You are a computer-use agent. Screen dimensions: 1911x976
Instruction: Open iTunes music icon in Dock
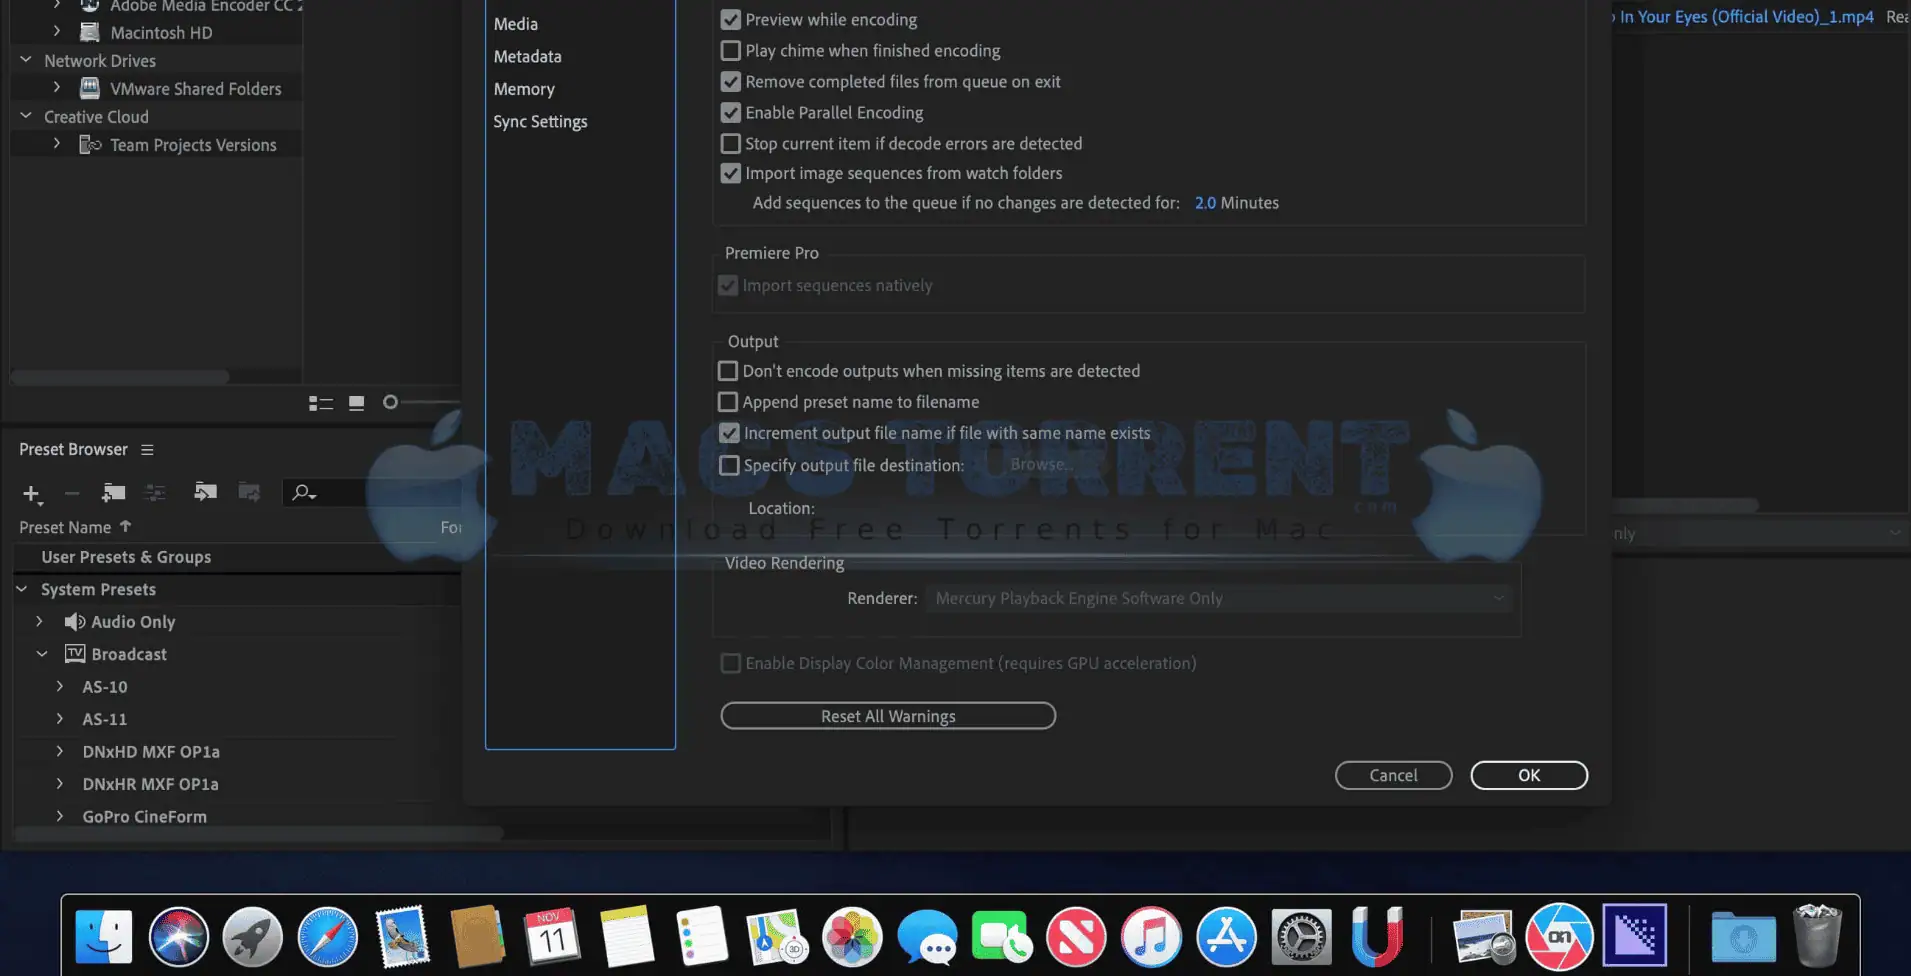[1151, 937]
